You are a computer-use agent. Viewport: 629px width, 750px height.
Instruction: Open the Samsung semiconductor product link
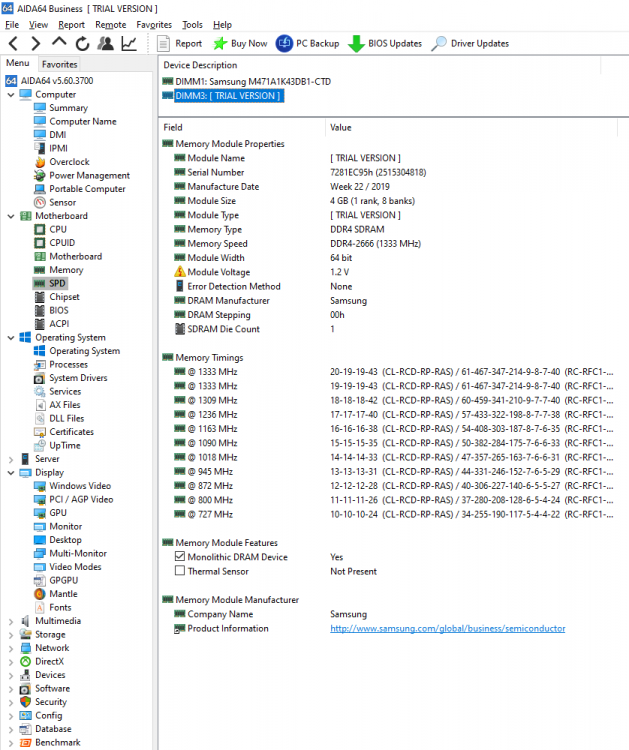(447, 629)
